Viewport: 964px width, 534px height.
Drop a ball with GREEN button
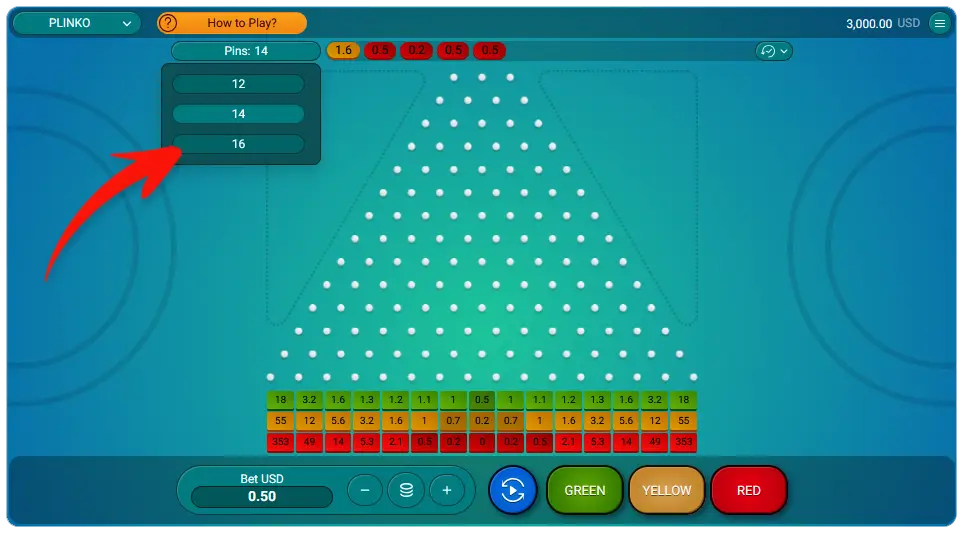[x=585, y=490]
